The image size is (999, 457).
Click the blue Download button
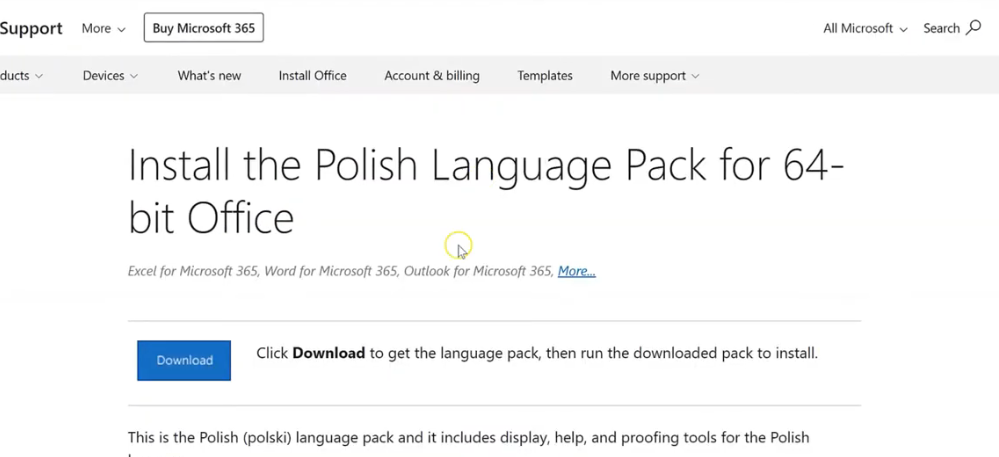pyautogui.click(x=184, y=360)
